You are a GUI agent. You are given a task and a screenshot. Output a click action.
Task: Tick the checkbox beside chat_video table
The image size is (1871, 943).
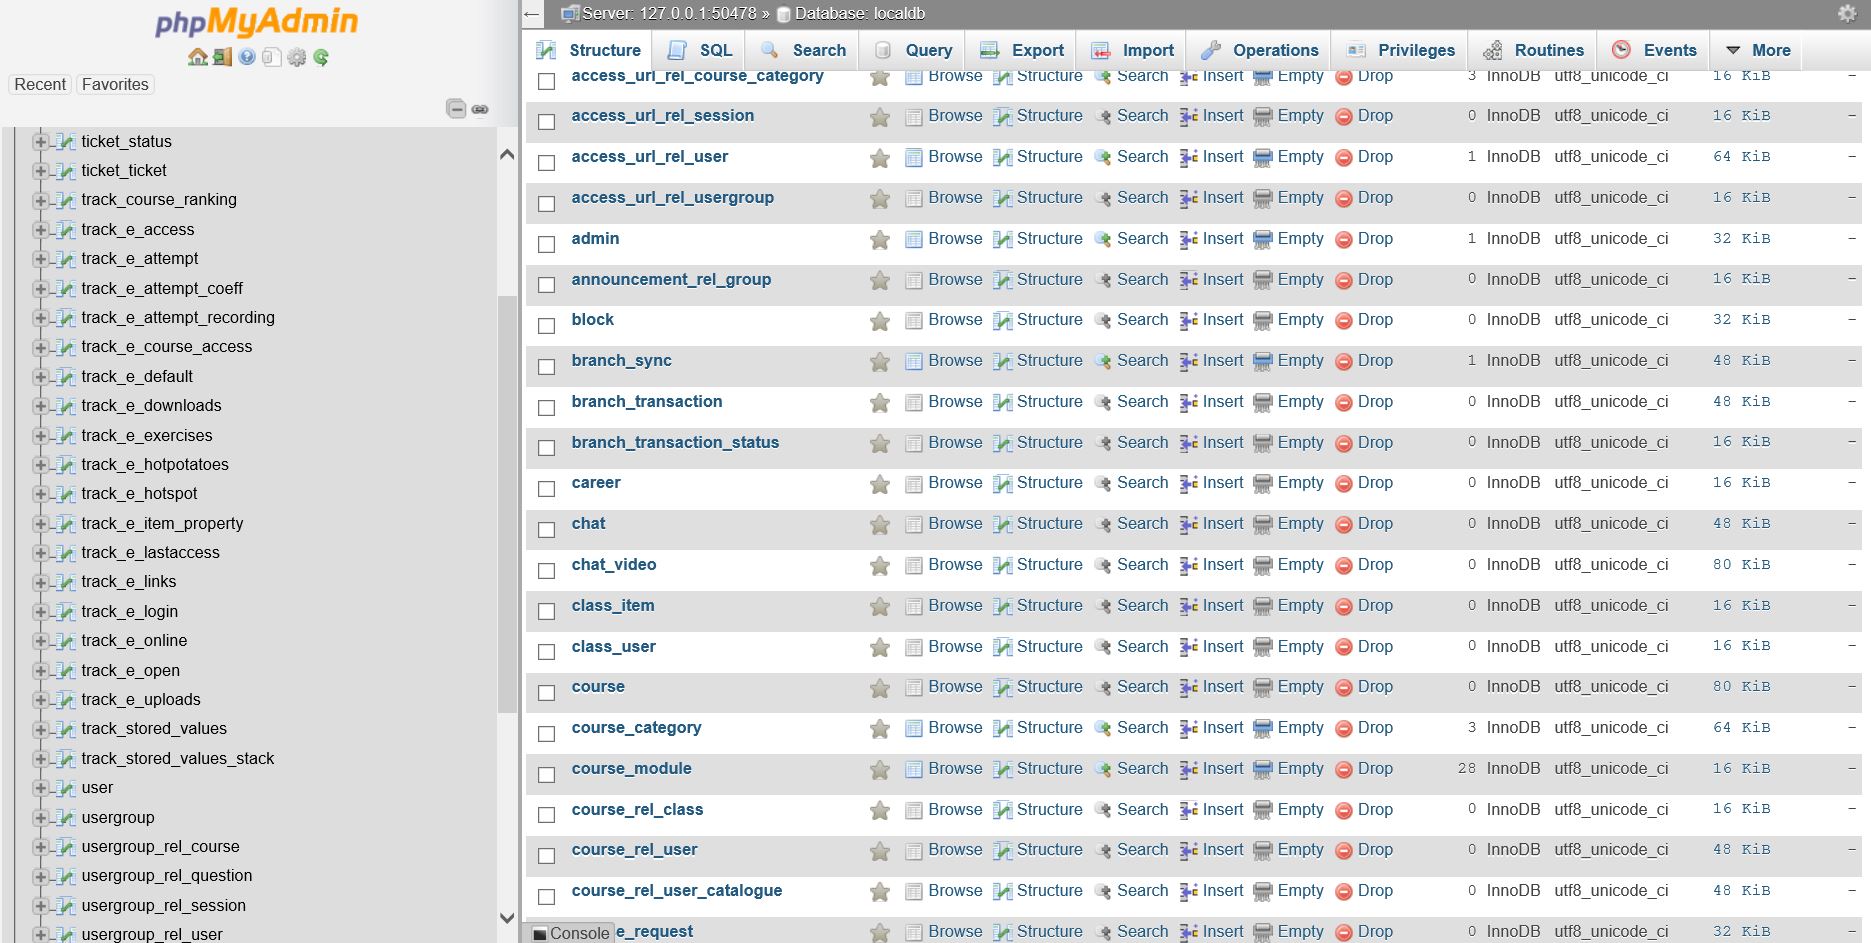pyautogui.click(x=546, y=570)
